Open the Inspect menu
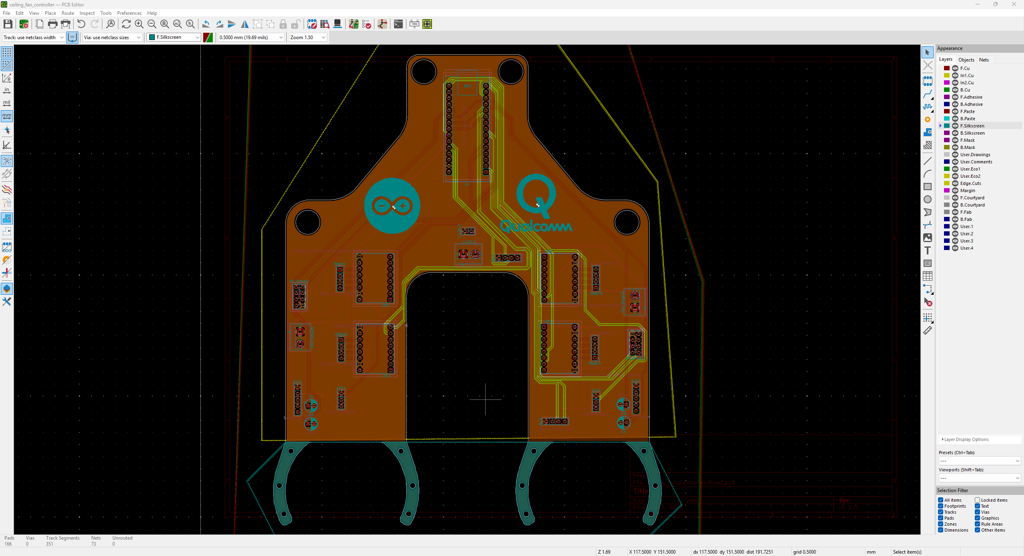Image resolution: width=1024 pixels, height=556 pixels. click(87, 13)
